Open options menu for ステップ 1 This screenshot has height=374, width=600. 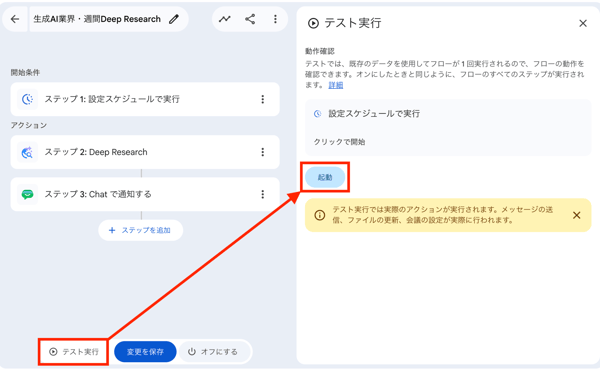pyautogui.click(x=262, y=100)
